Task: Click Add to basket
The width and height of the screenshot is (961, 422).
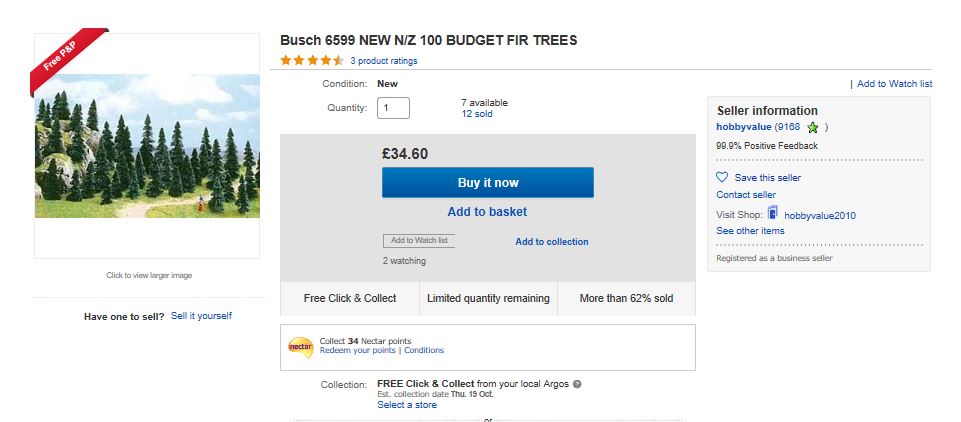Action: [487, 212]
